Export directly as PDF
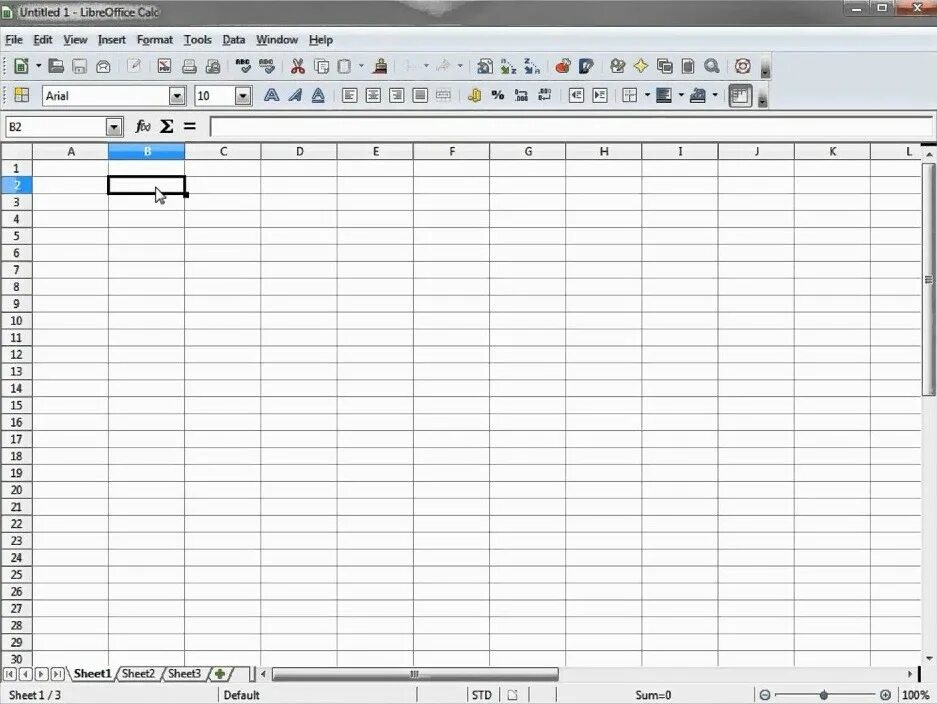Screen dimensions: 937x704 click(x=164, y=66)
